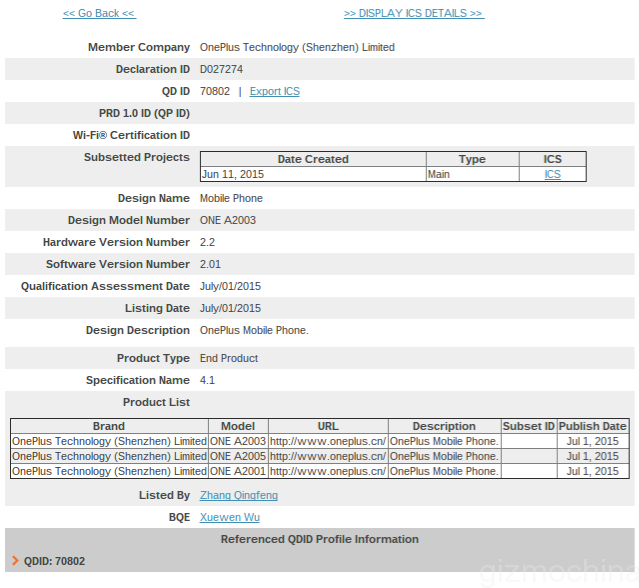
Task: Click the Jun 11, 2015 date cell
Action: point(313,174)
